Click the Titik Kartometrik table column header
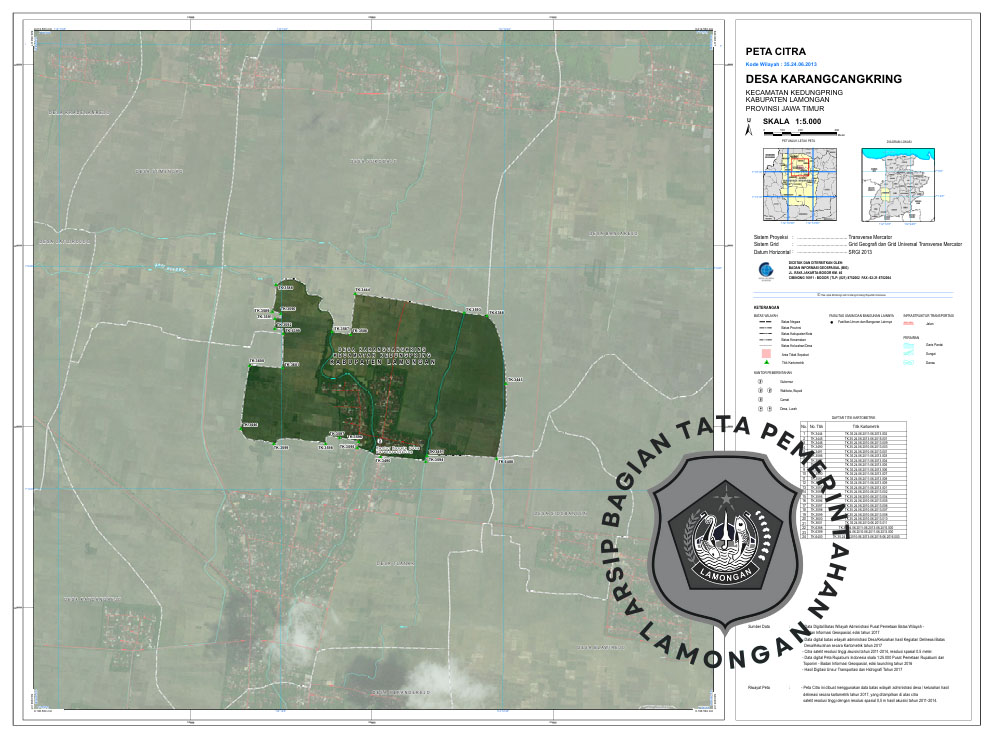 click(x=866, y=425)
